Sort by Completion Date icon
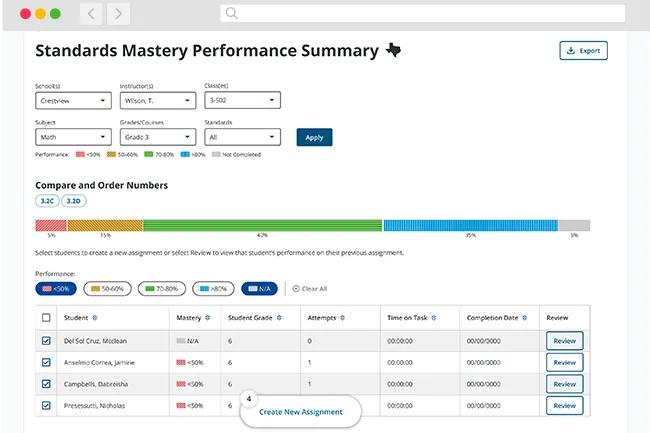This screenshot has width=650, height=433. (524, 318)
